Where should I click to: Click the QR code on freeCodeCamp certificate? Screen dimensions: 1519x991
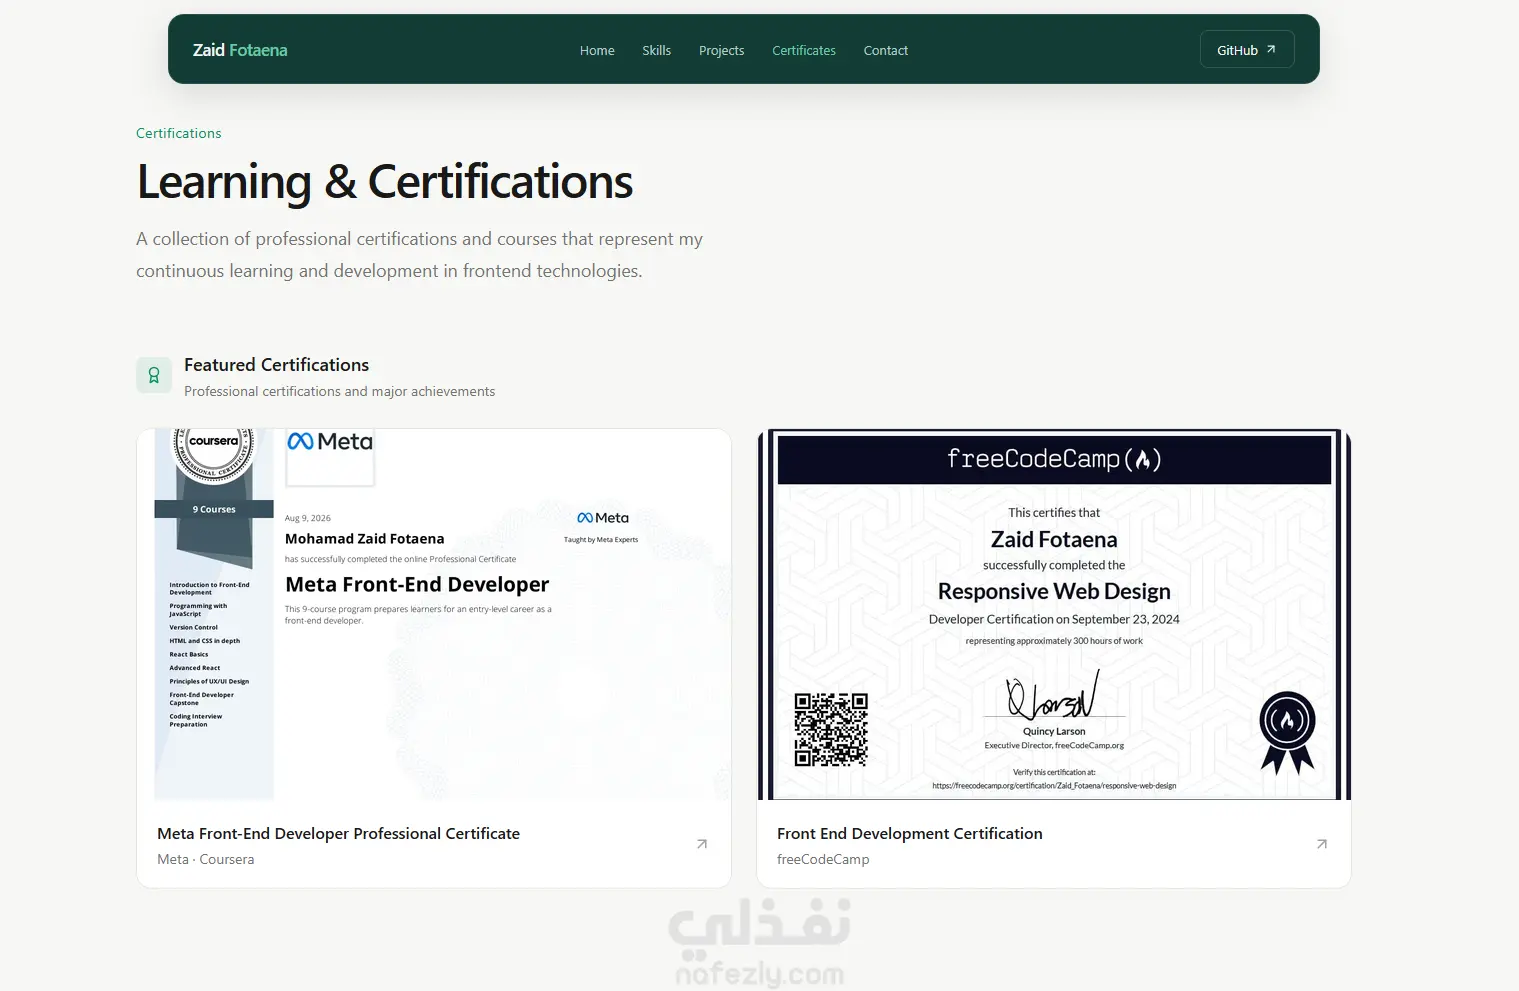pyautogui.click(x=831, y=729)
